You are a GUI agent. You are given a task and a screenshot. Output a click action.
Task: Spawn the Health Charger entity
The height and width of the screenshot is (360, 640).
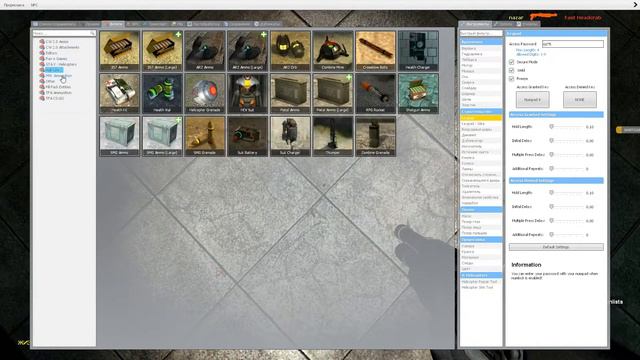[418, 51]
